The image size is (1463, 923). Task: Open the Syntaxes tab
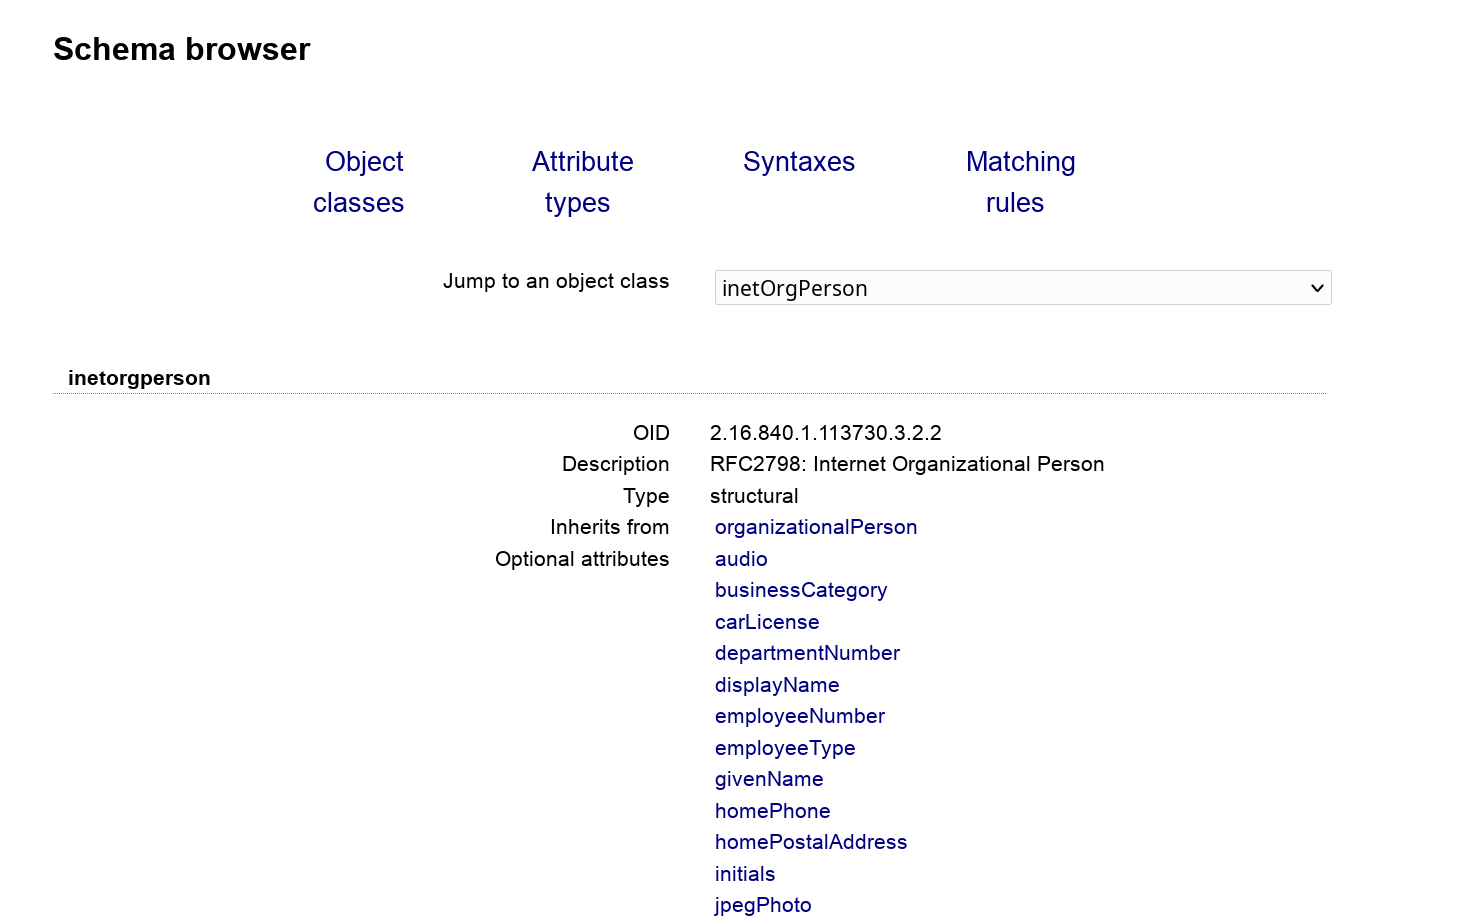tap(798, 162)
